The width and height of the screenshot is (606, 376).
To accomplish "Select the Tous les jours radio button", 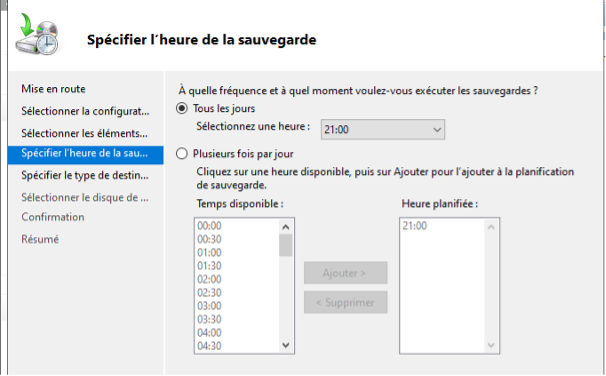I will pyautogui.click(x=182, y=109).
